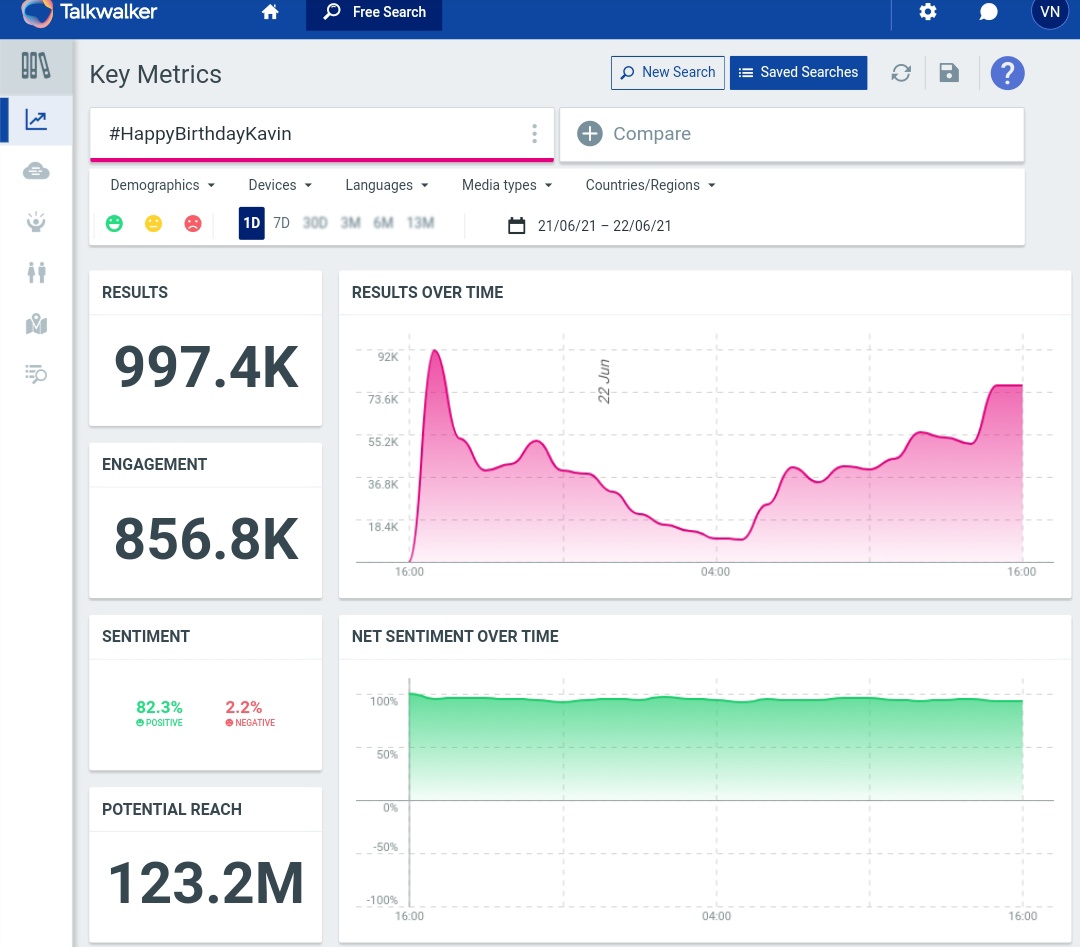Select the key metrics chart sidebar icon
The width and height of the screenshot is (1080, 947).
(x=36, y=120)
